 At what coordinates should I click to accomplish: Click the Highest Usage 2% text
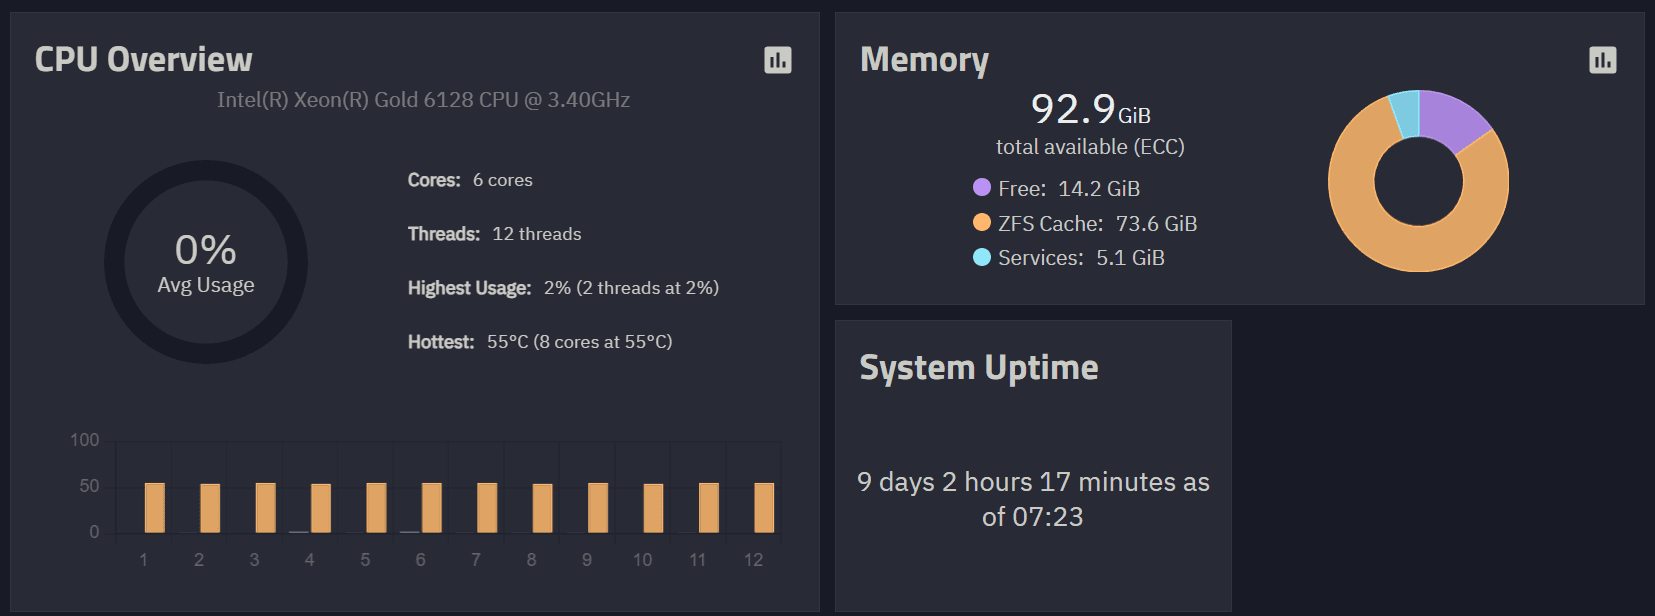pos(563,288)
